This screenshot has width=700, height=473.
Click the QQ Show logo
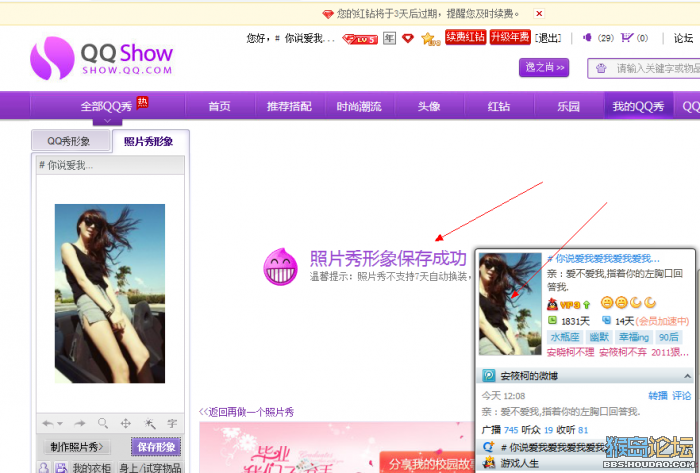pyautogui.click(x=101, y=58)
